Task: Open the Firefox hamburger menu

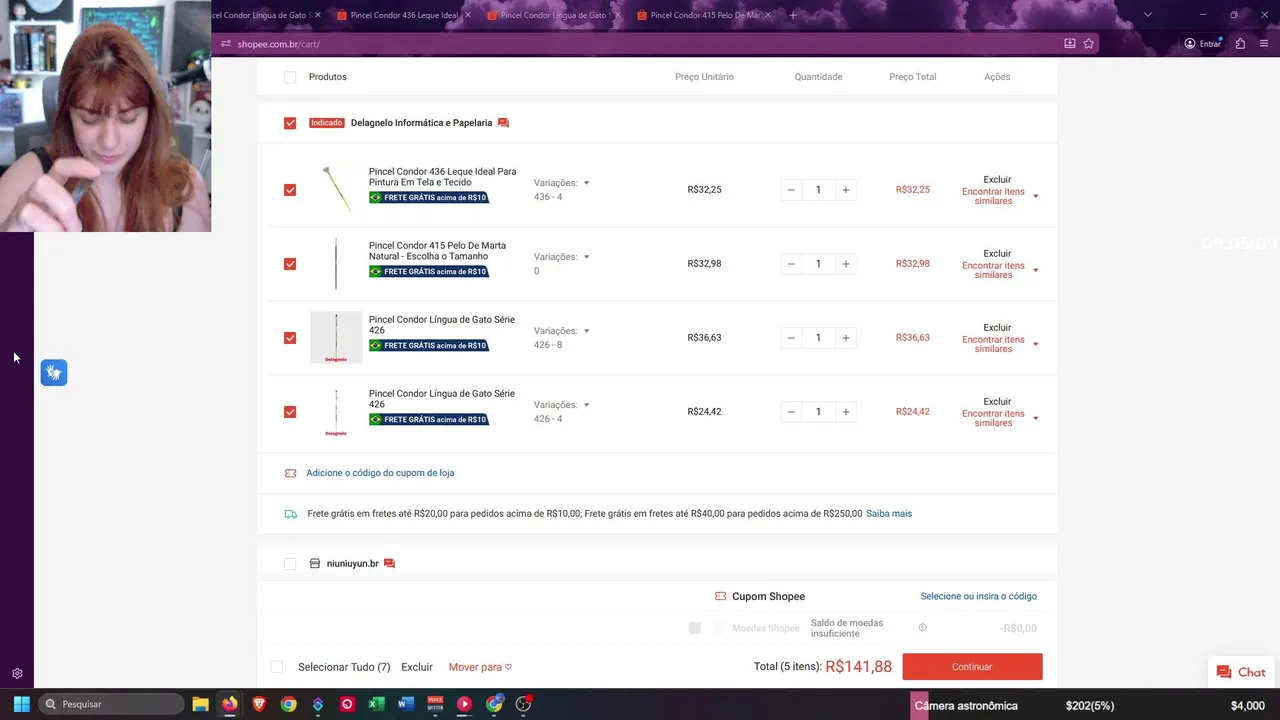Action: click(1264, 44)
